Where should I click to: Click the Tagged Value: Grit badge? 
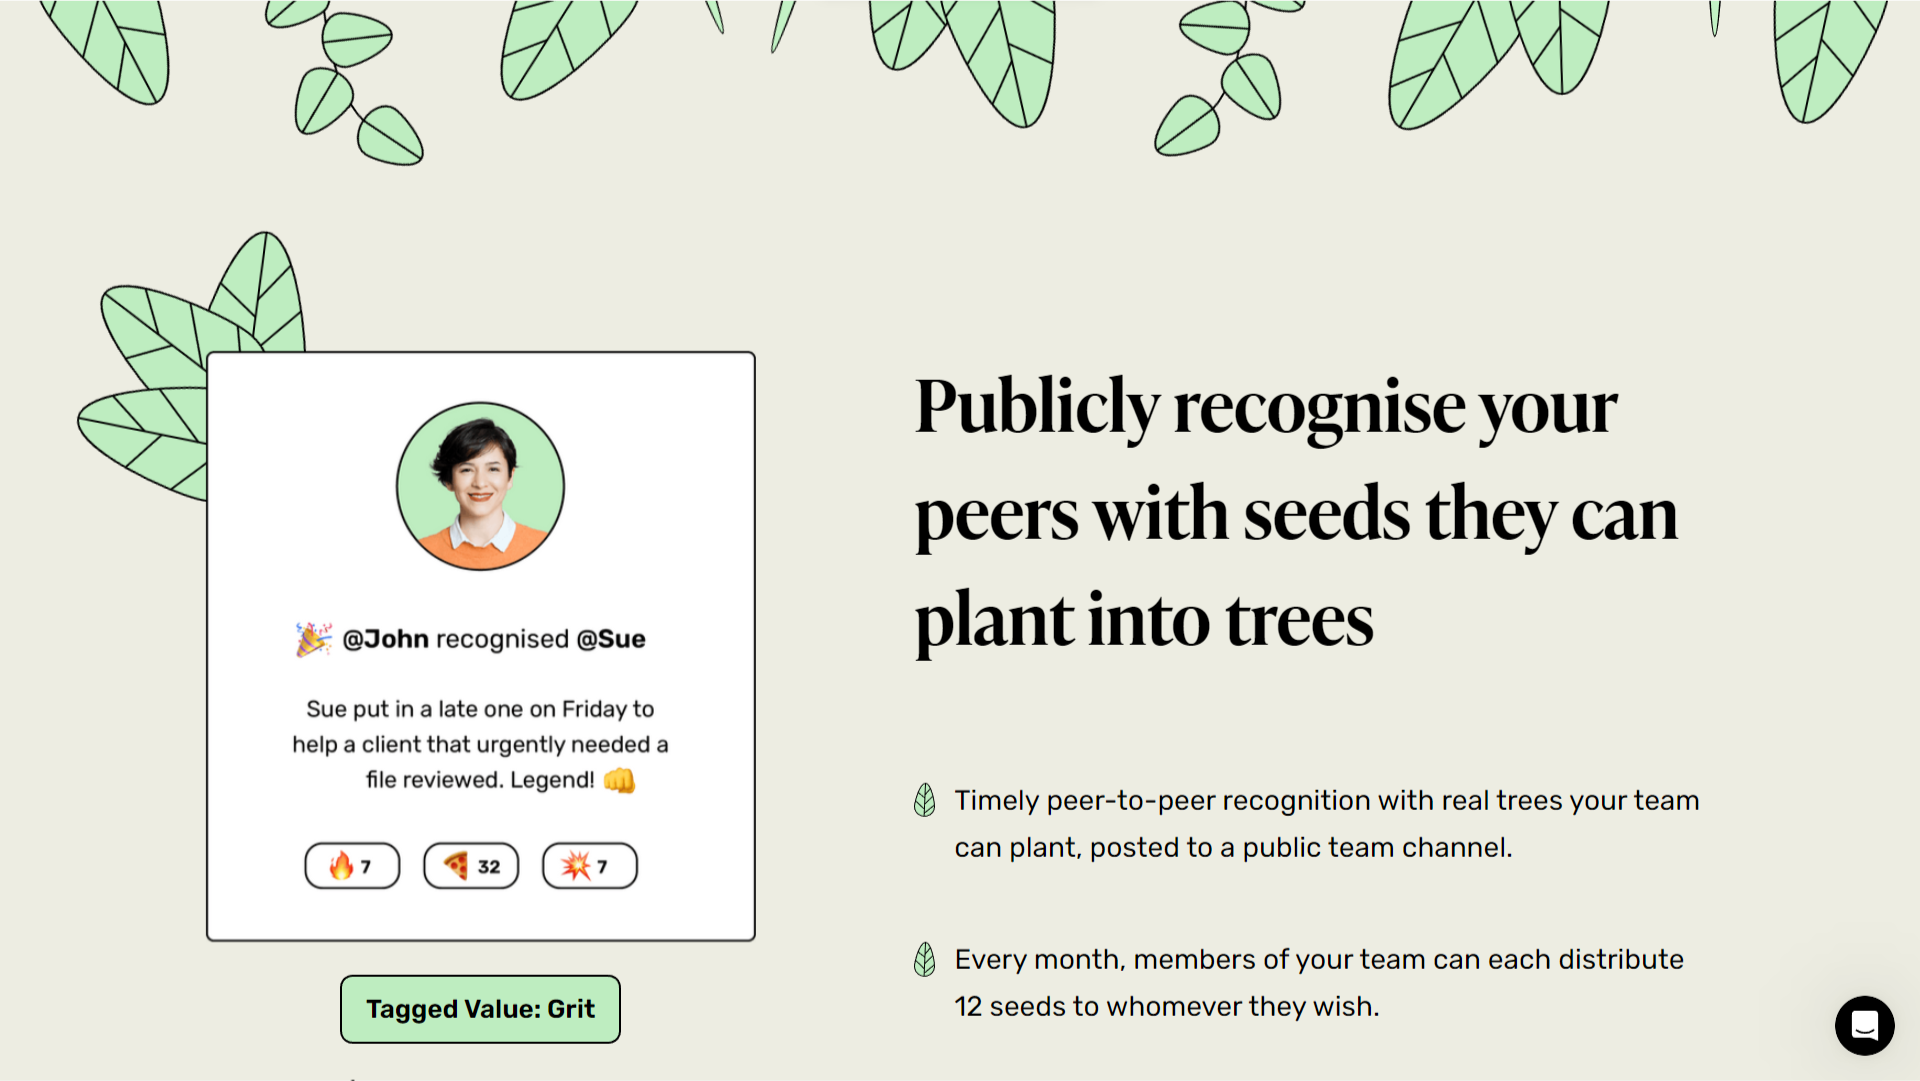coord(480,1009)
